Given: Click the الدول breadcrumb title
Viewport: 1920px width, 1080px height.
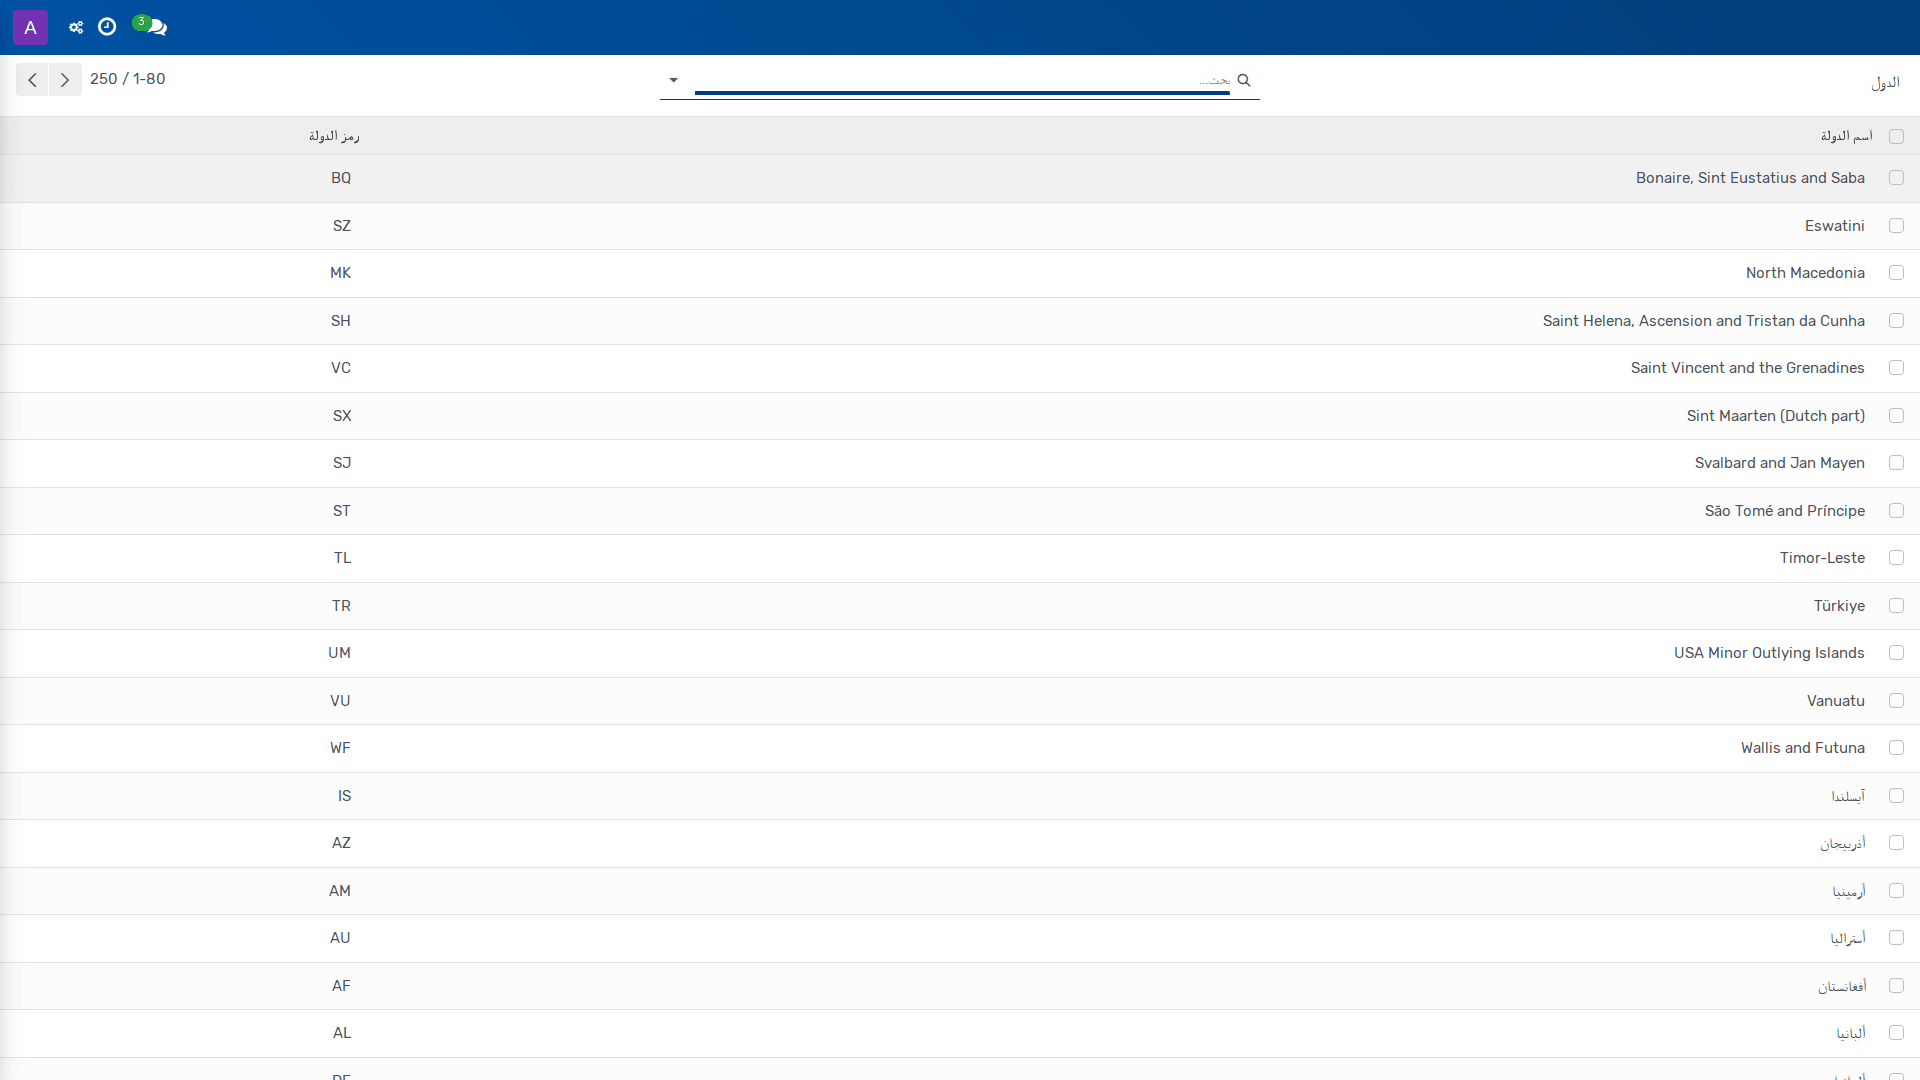Looking at the screenshot, I should tap(1885, 82).
